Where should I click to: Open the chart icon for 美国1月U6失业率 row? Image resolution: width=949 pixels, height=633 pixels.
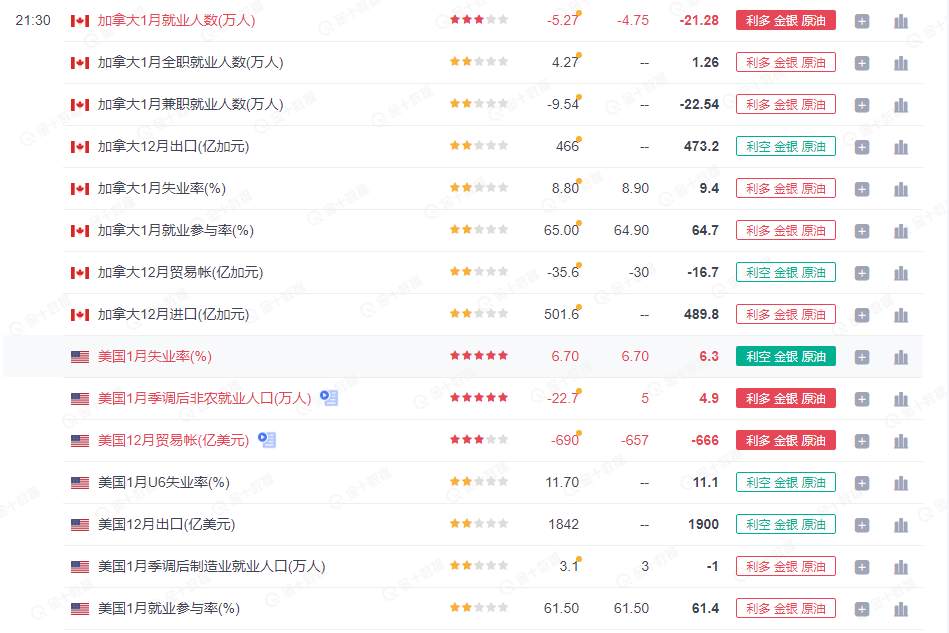(x=901, y=484)
